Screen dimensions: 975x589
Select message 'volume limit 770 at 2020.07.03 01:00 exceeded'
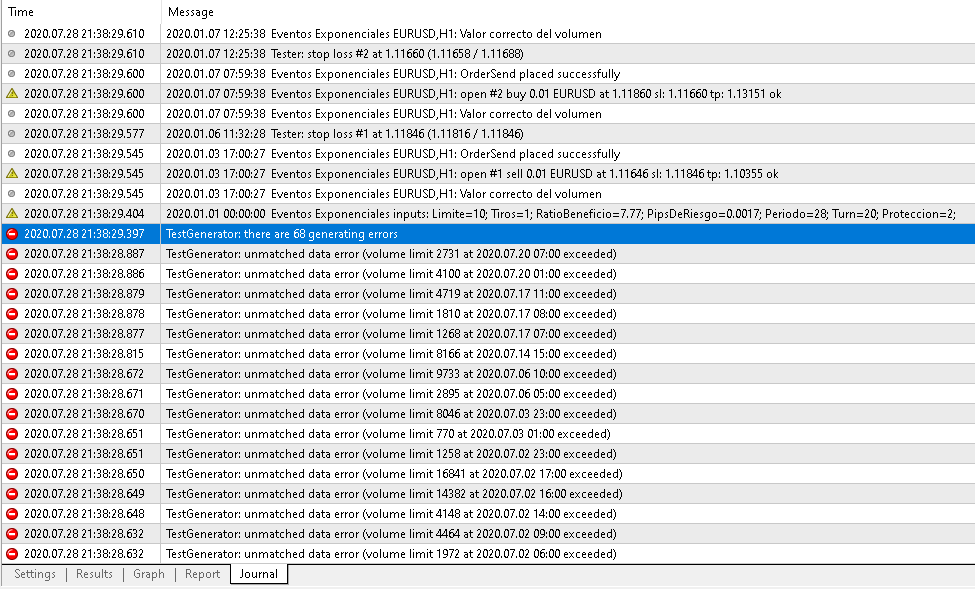pyautogui.click(x=388, y=434)
